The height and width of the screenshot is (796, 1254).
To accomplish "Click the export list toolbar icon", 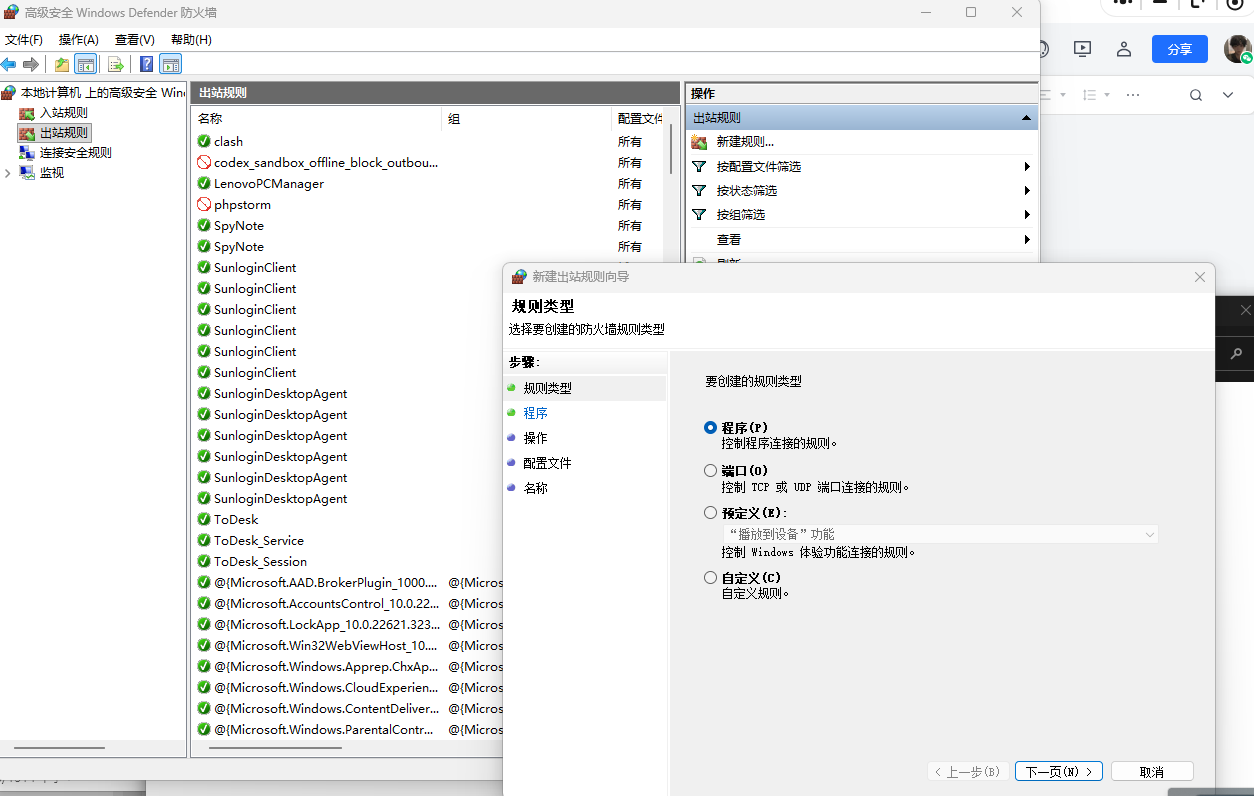I will pyautogui.click(x=116, y=65).
